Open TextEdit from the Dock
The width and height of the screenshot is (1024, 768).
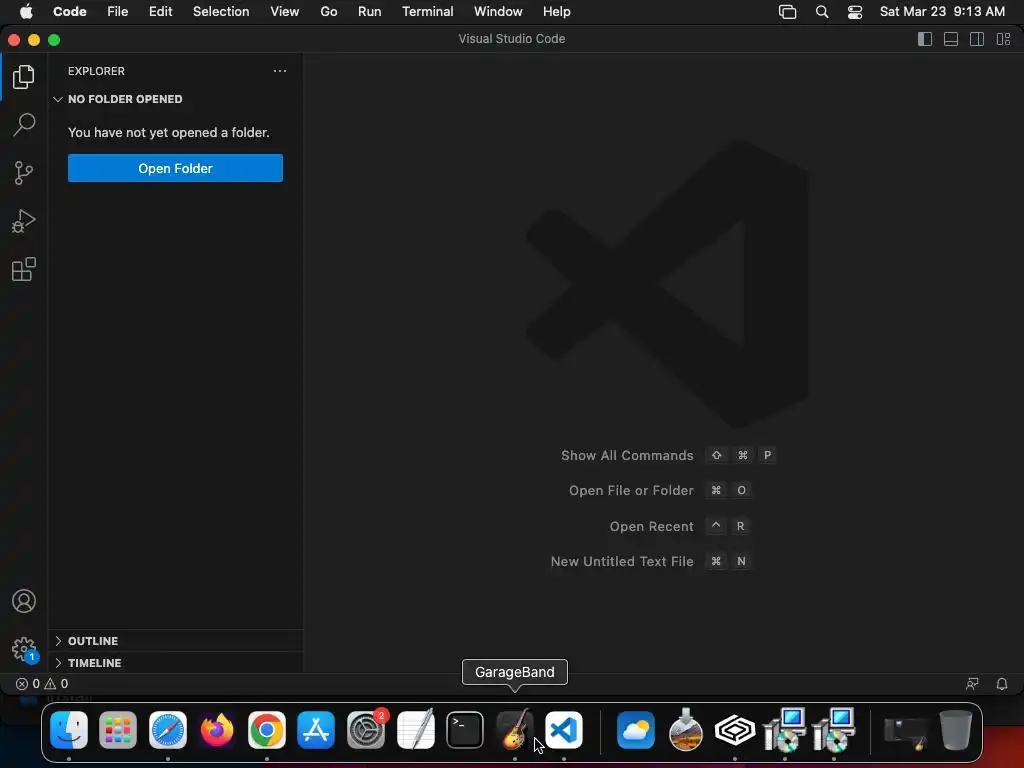415,730
